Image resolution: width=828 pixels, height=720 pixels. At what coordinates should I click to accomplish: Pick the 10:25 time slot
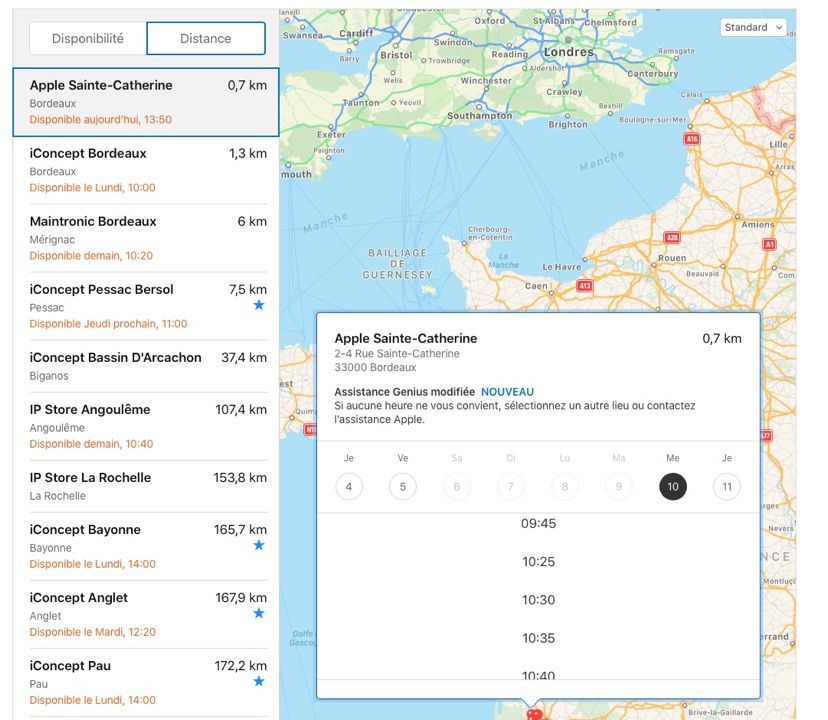[x=538, y=562]
